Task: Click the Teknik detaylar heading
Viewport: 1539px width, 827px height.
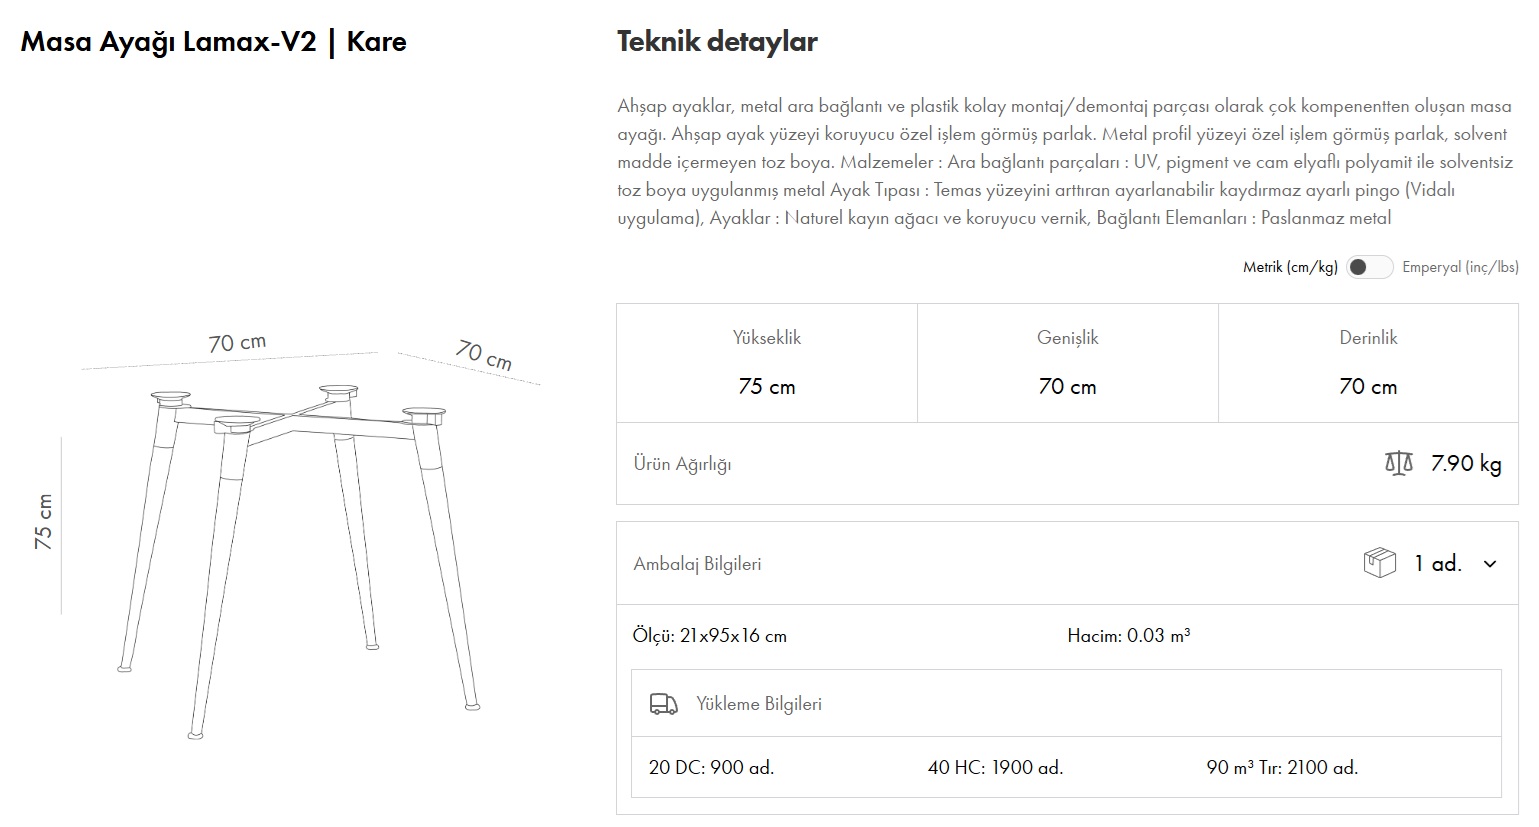Action: [717, 42]
